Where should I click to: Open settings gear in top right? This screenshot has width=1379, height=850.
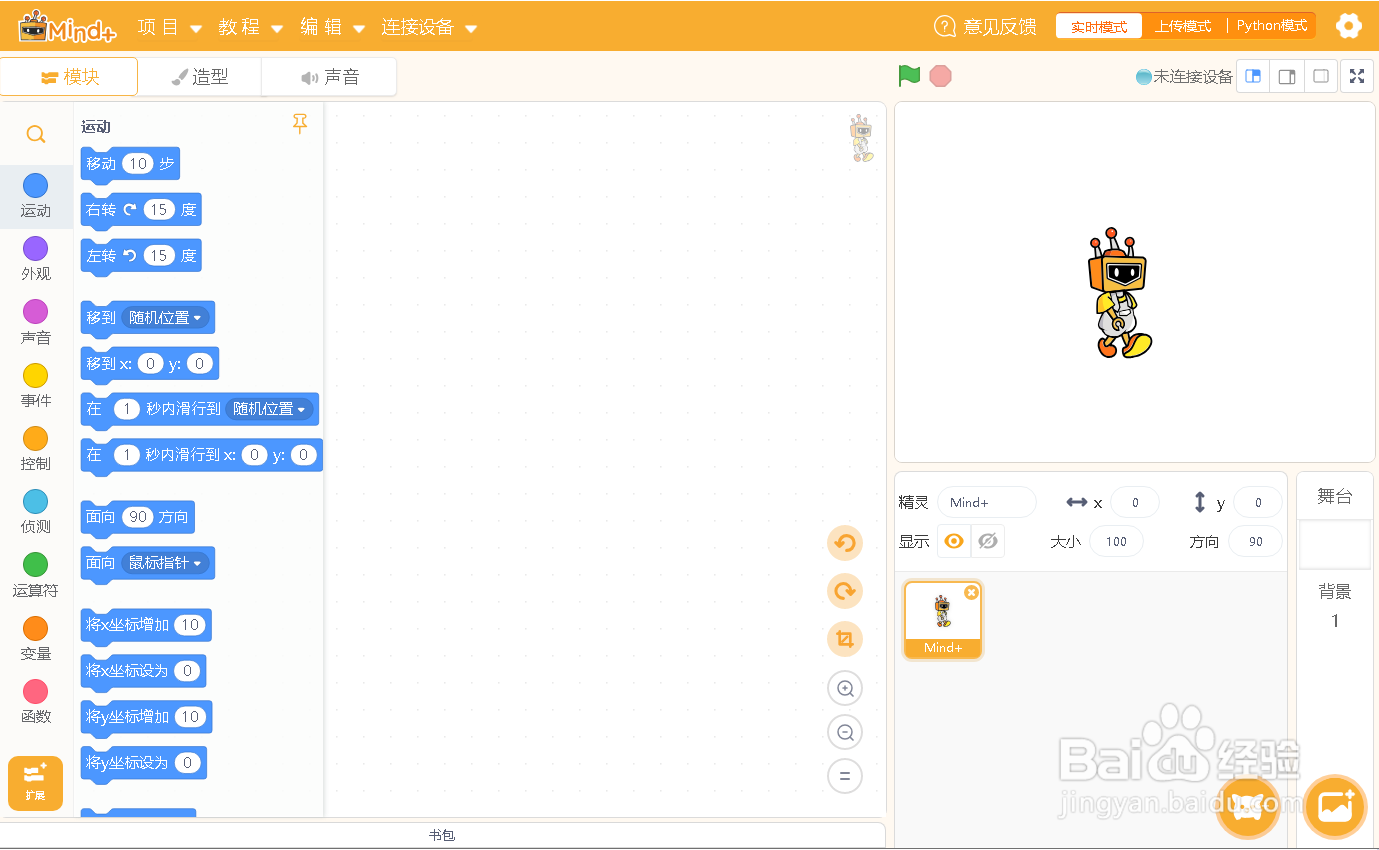[x=1349, y=26]
